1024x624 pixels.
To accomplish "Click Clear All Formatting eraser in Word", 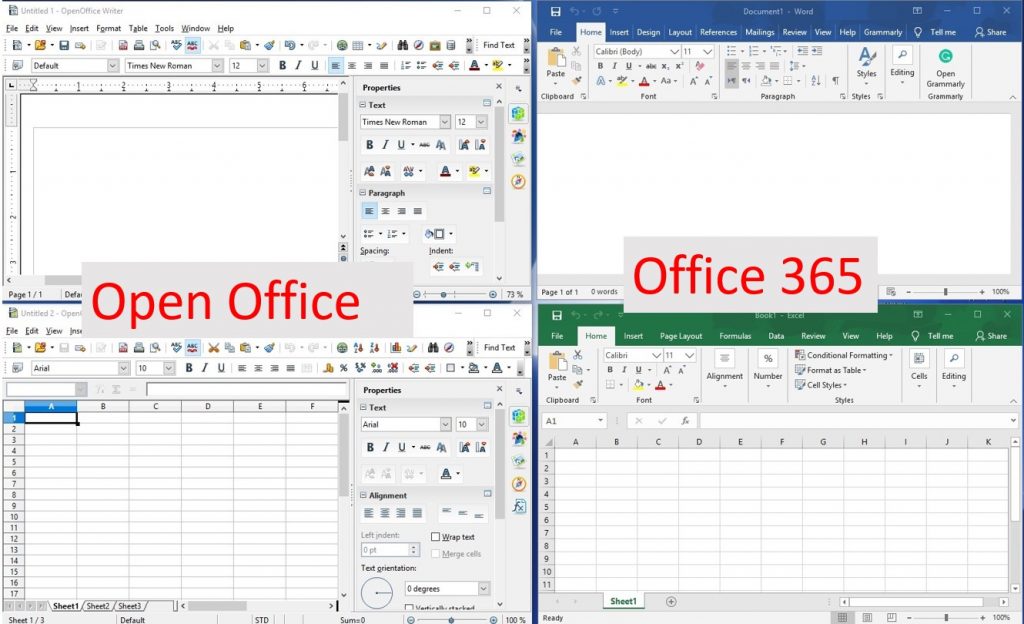I will pyautogui.click(x=700, y=66).
